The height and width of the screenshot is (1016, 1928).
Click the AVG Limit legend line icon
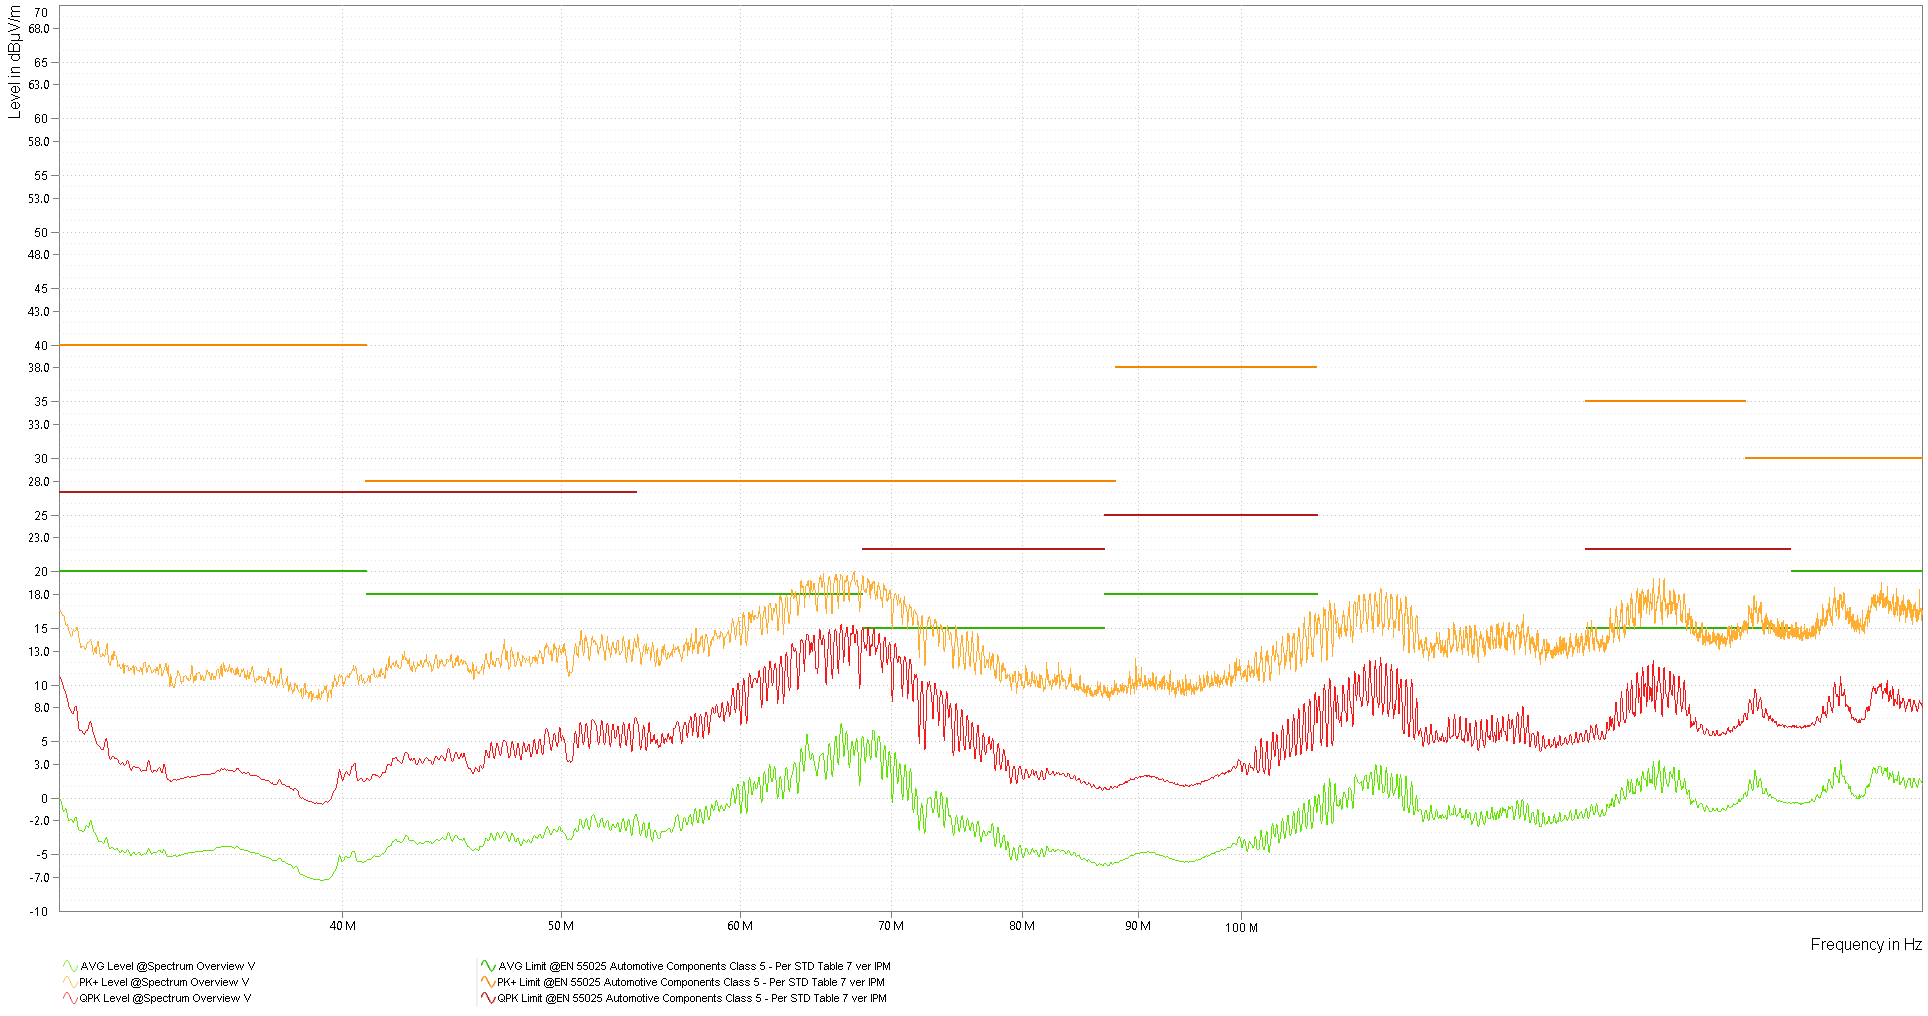(x=488, y=966)
